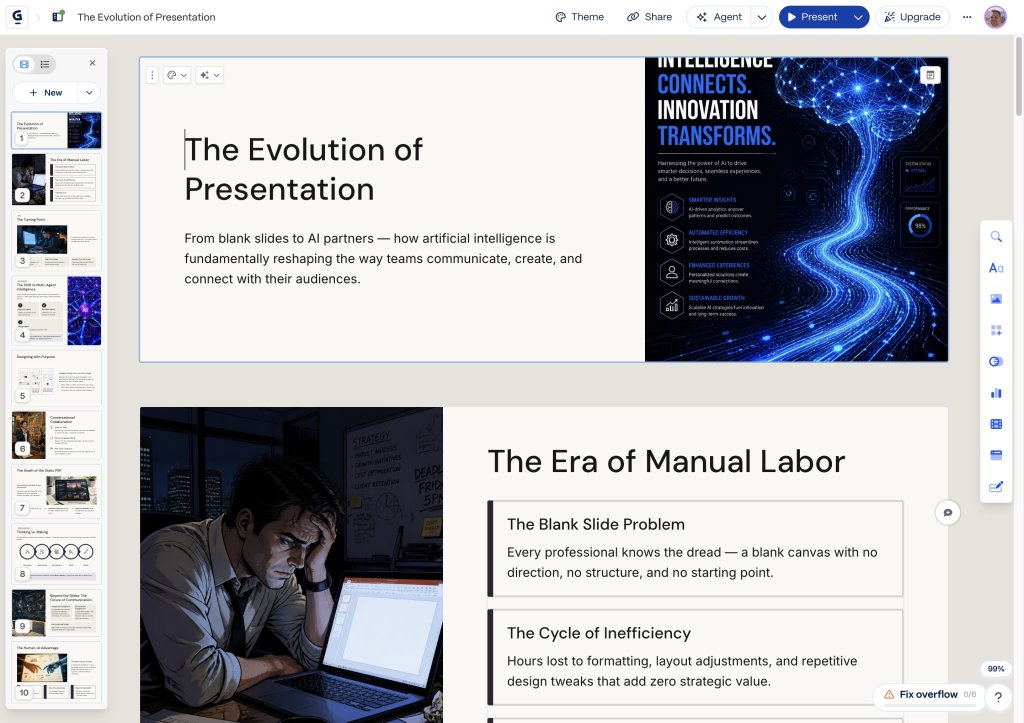
Task: Click the stressed man illustration image
Action: tap(291, 565)
